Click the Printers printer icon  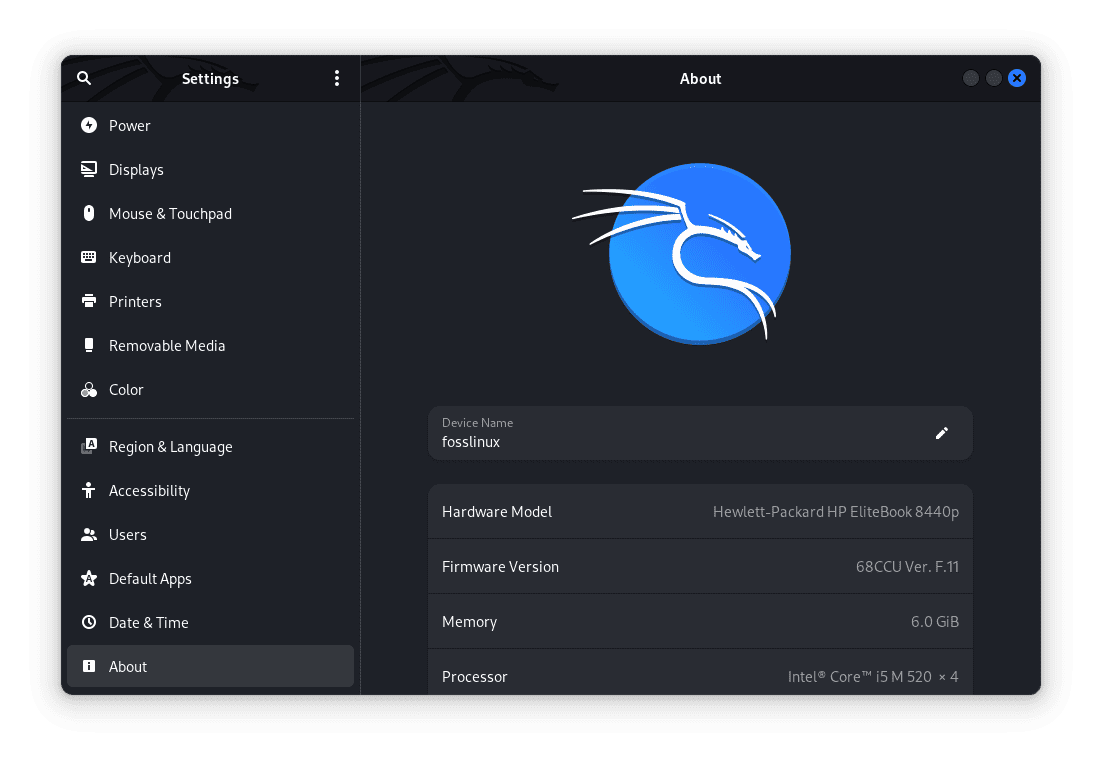89,301
